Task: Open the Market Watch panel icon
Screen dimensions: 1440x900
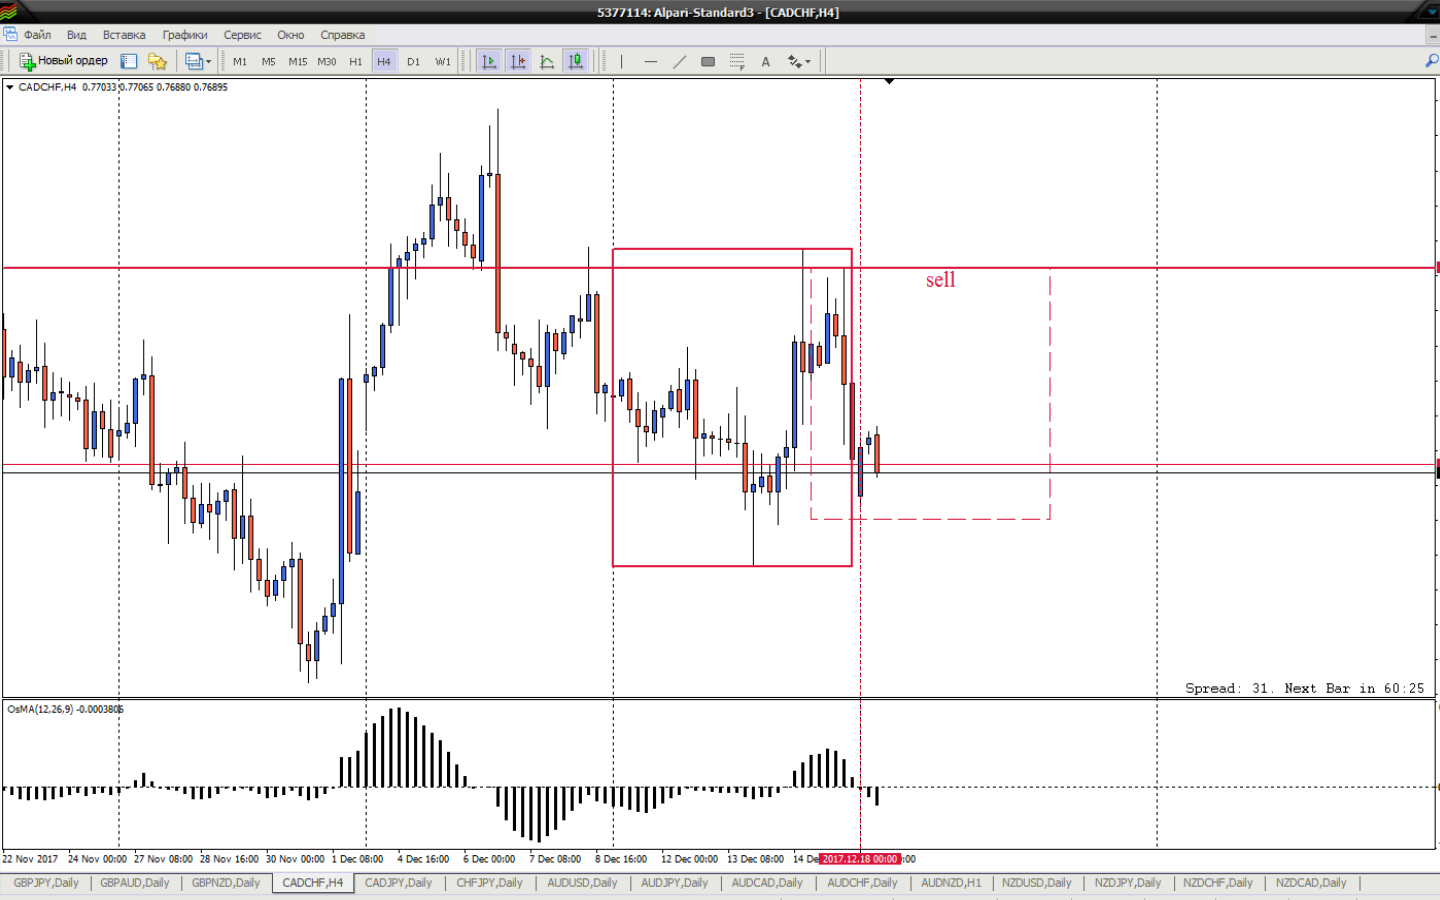Action: click(129, 61)
